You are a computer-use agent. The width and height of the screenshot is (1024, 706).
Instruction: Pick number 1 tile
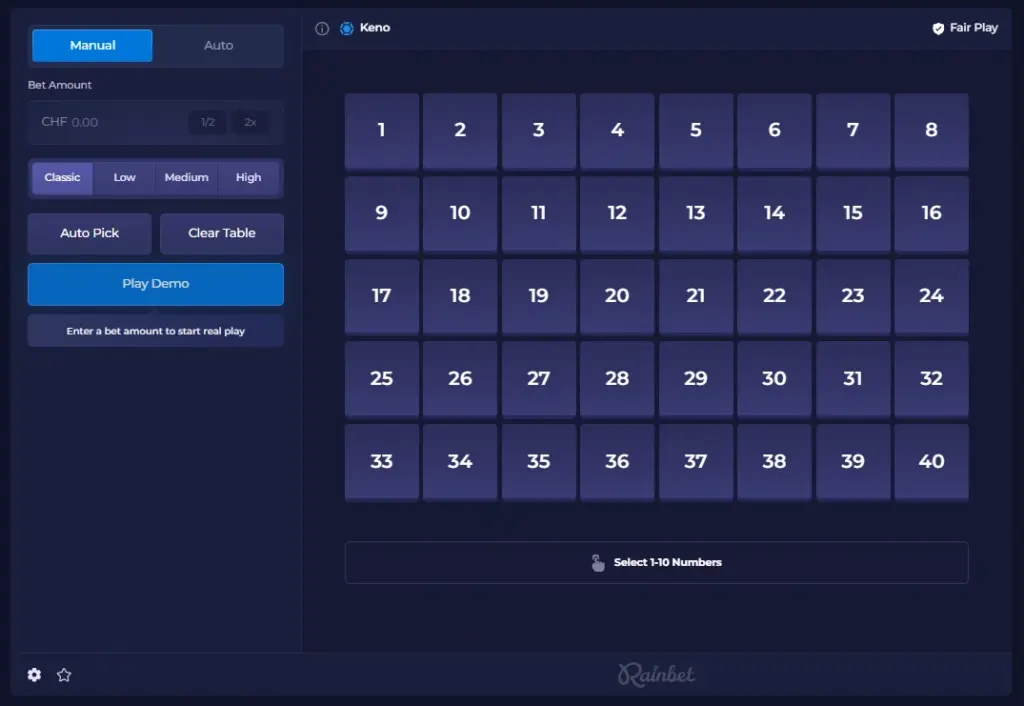[x=381, y=131]
